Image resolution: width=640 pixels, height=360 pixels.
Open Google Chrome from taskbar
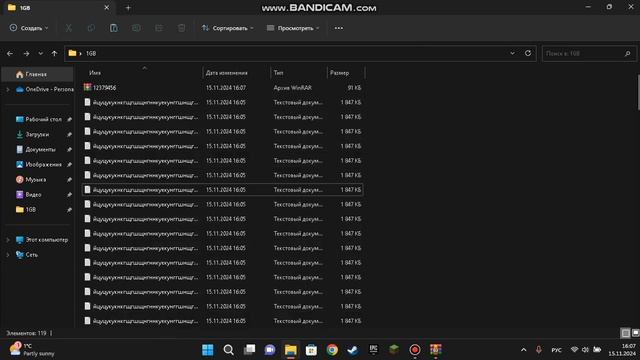coord(332,350)
